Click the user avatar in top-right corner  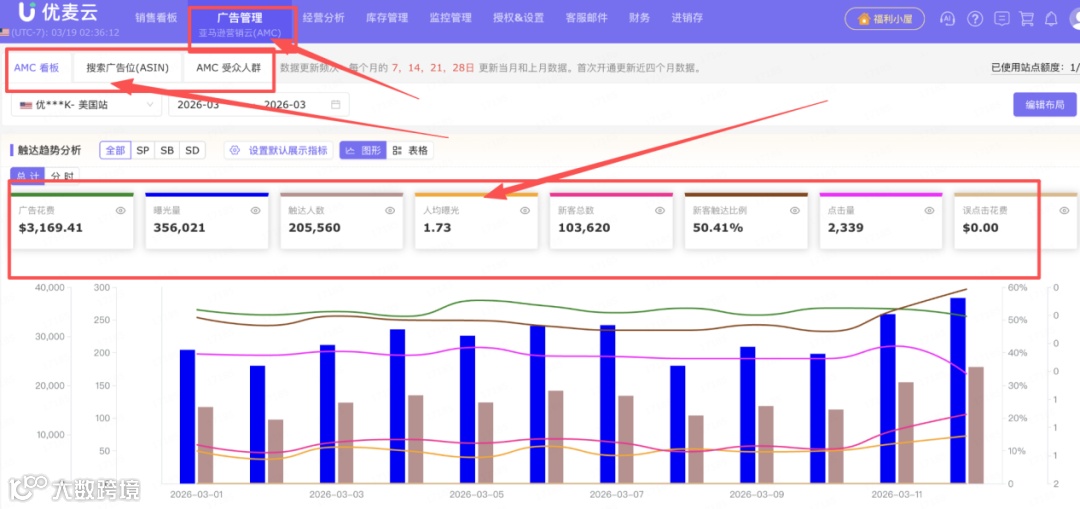[1074, 19]
